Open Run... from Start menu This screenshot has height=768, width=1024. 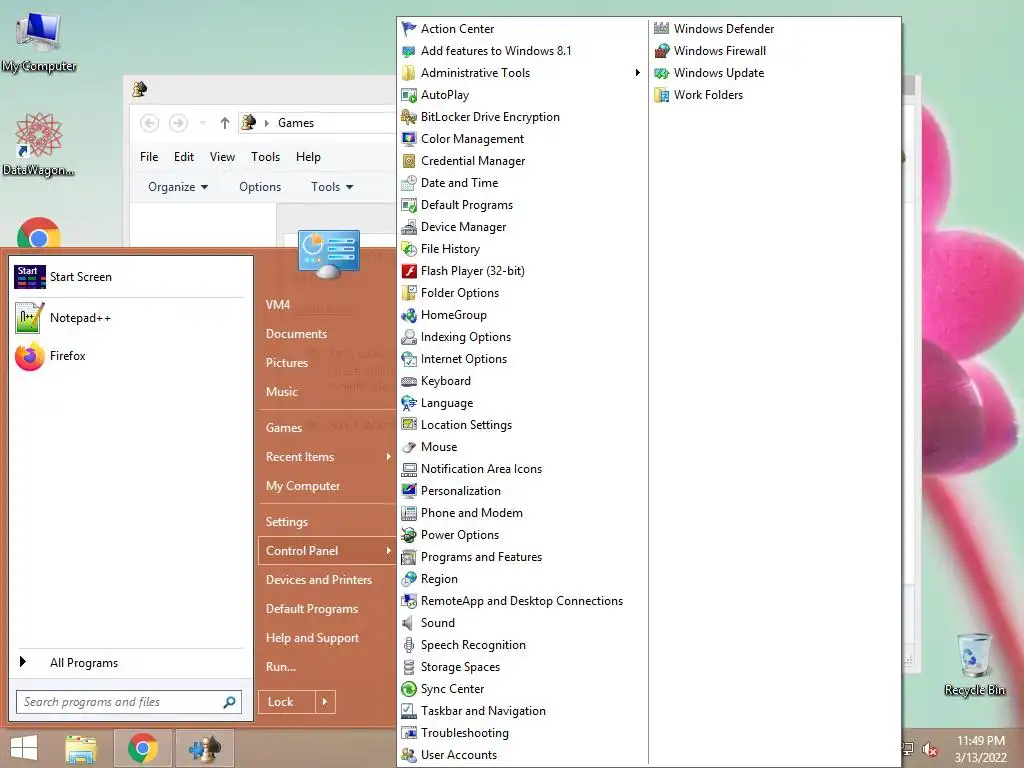pos(281,667)
